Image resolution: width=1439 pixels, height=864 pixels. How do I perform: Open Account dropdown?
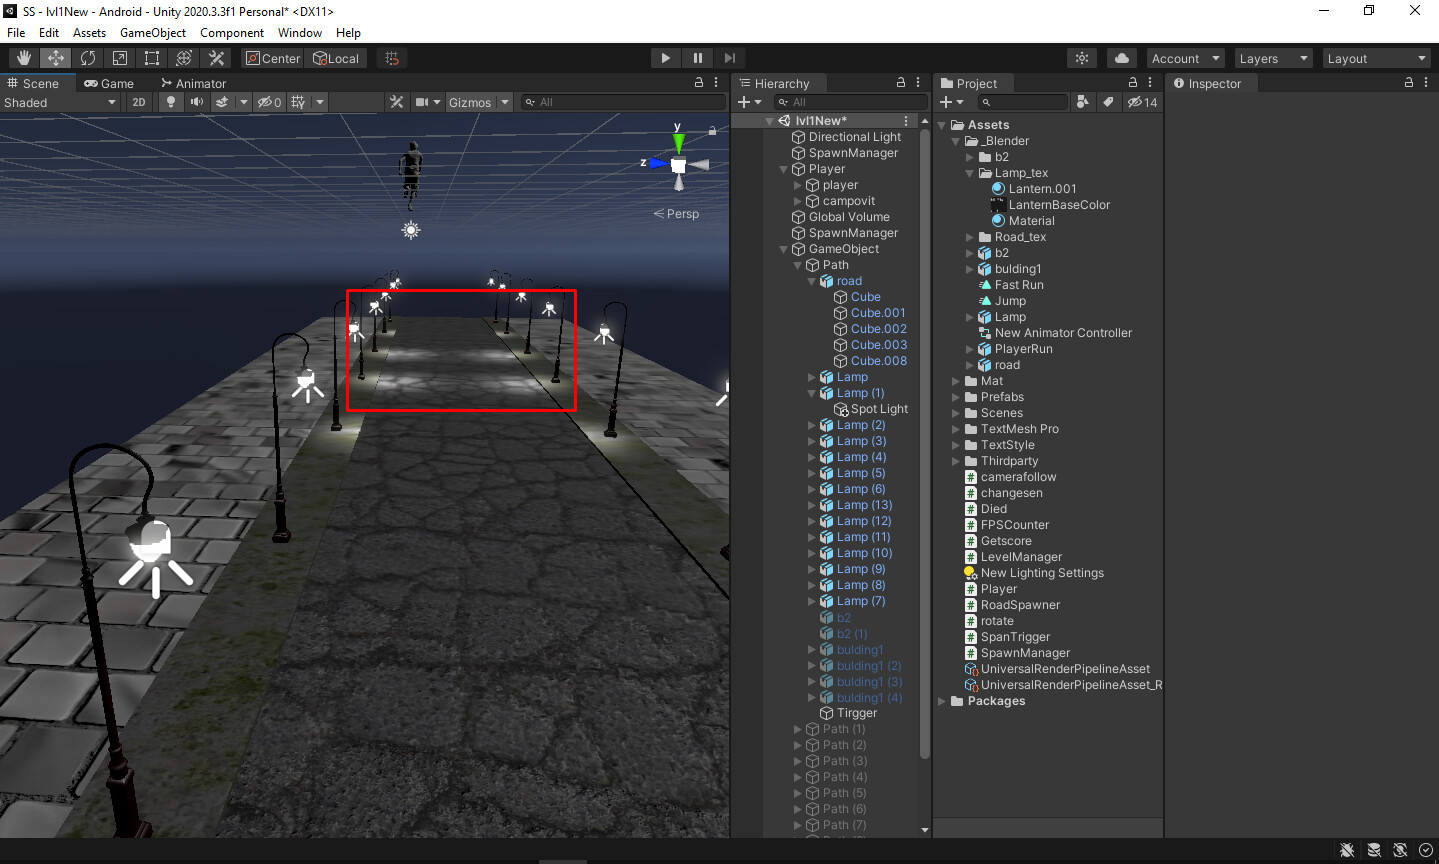(1186, 58)
